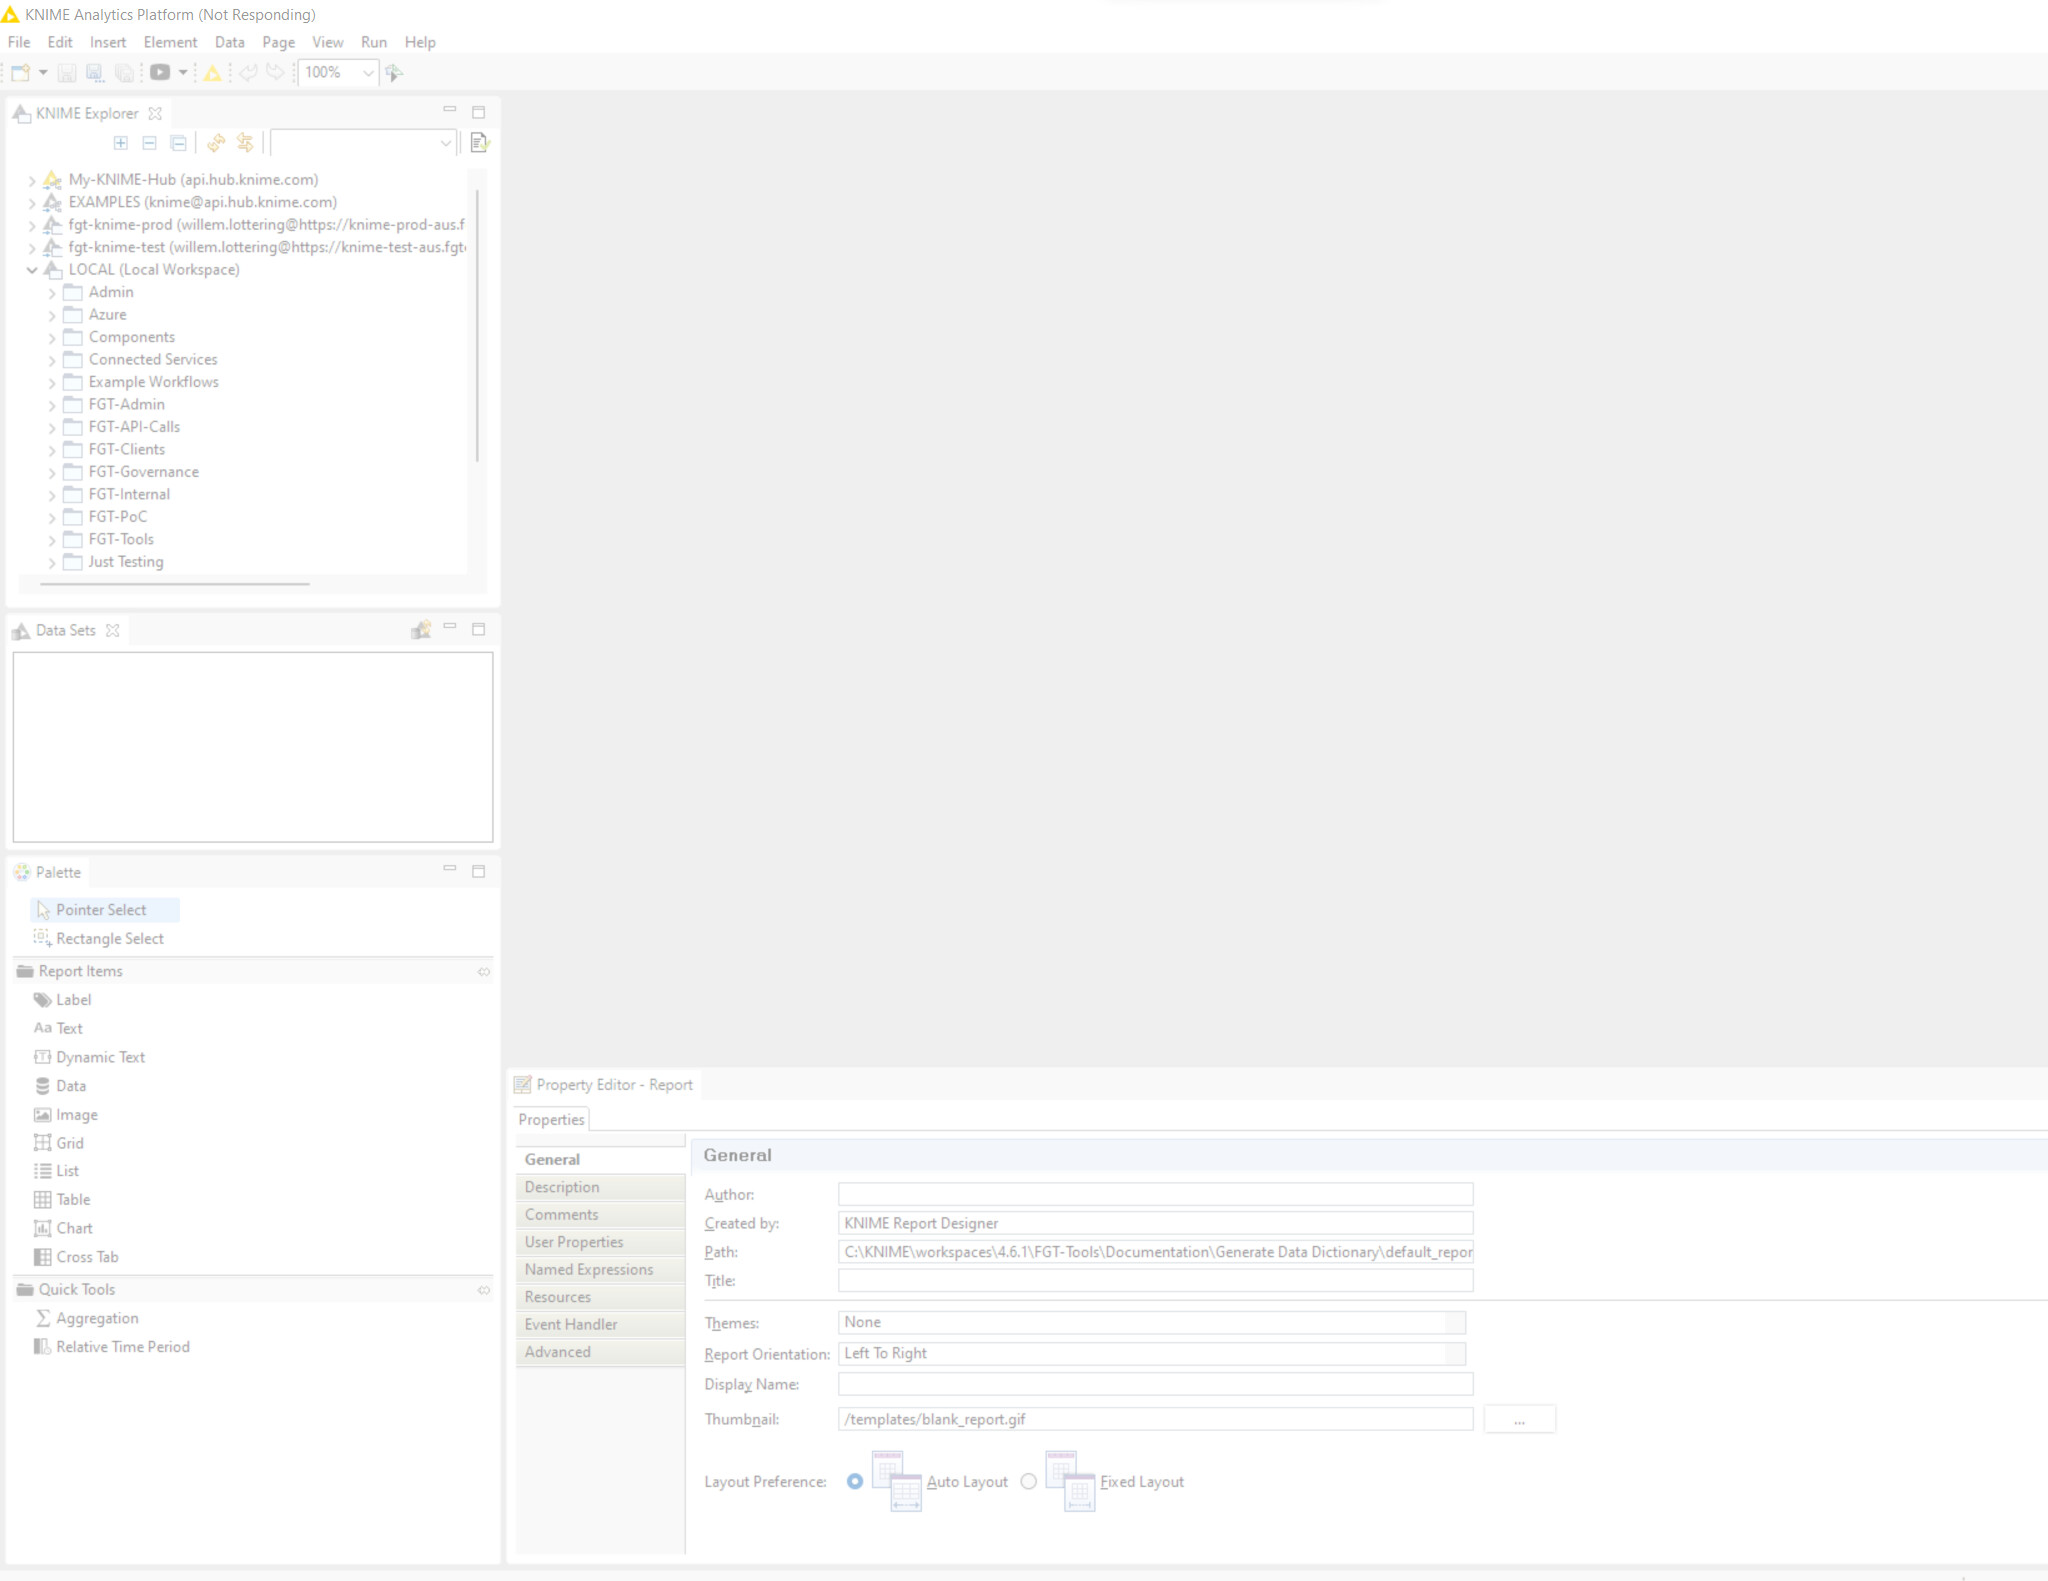Pick the Dynamic Text report item
Viewport: 2048px width, 1581px height.
click(x=89, y=1058)
